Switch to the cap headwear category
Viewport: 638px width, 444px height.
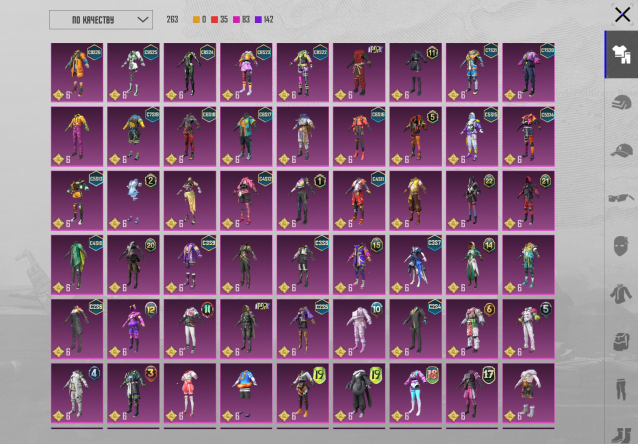(x=620, y=150)
